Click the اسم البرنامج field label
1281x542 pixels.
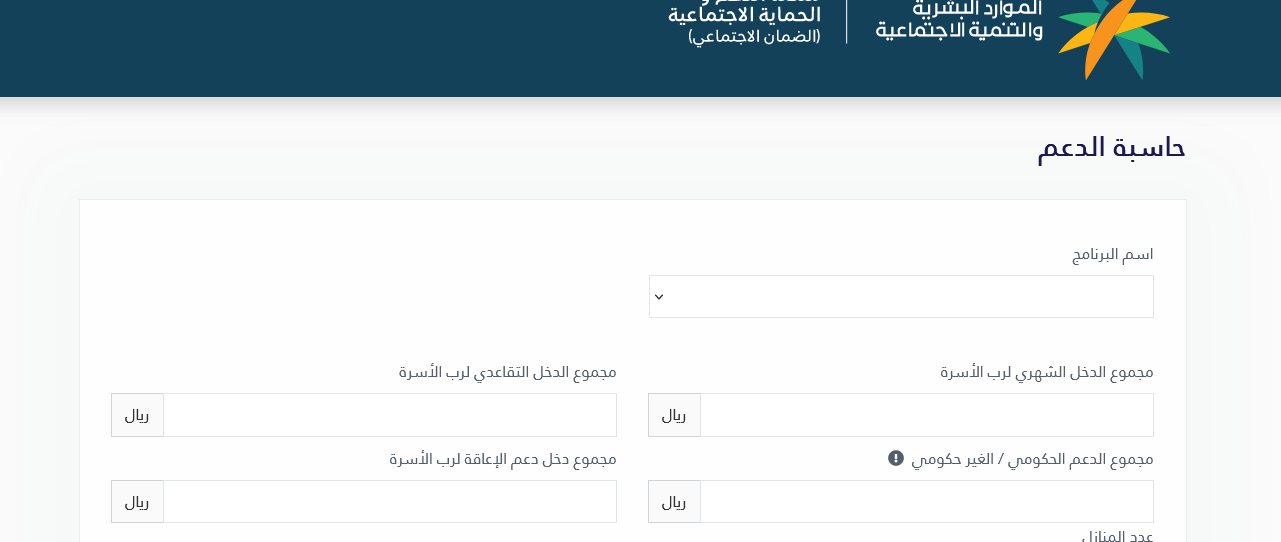click(1112, 254)
